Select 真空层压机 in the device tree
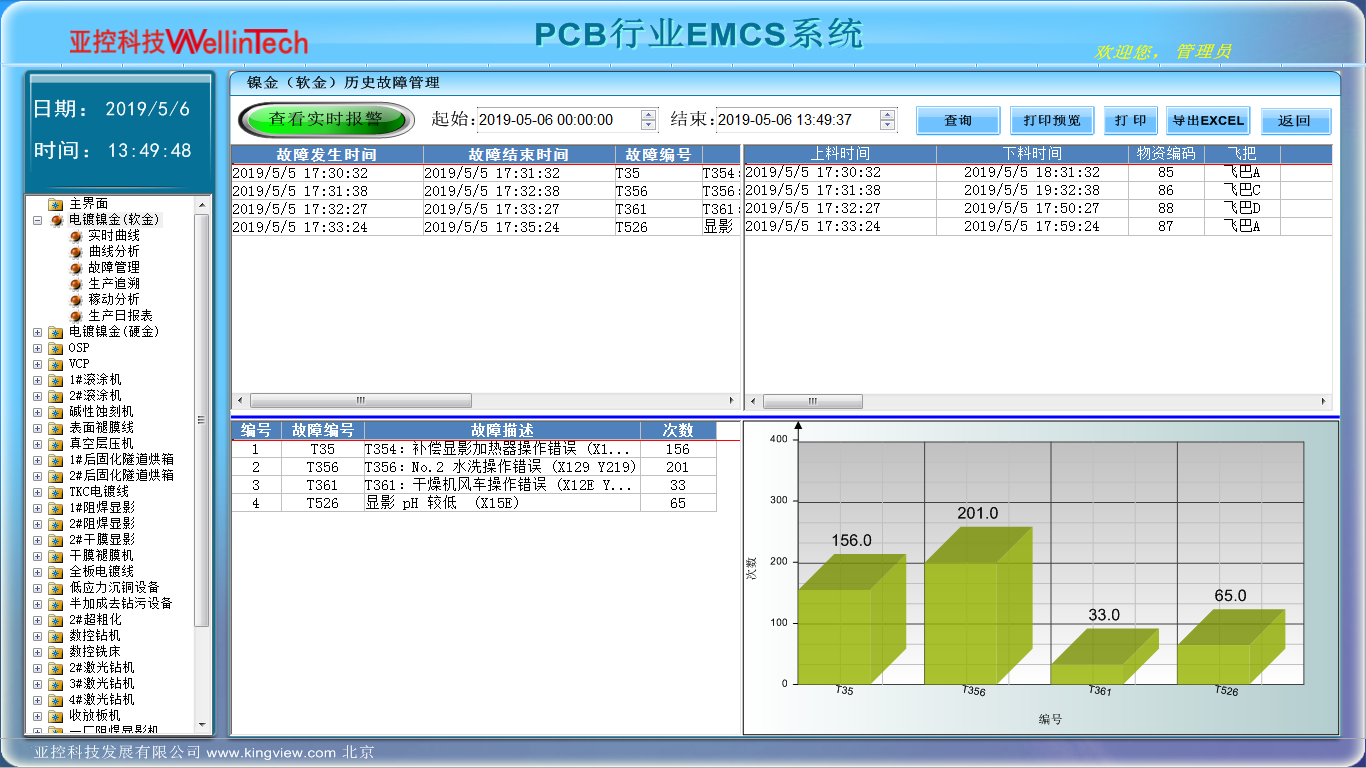 point(100,444)
